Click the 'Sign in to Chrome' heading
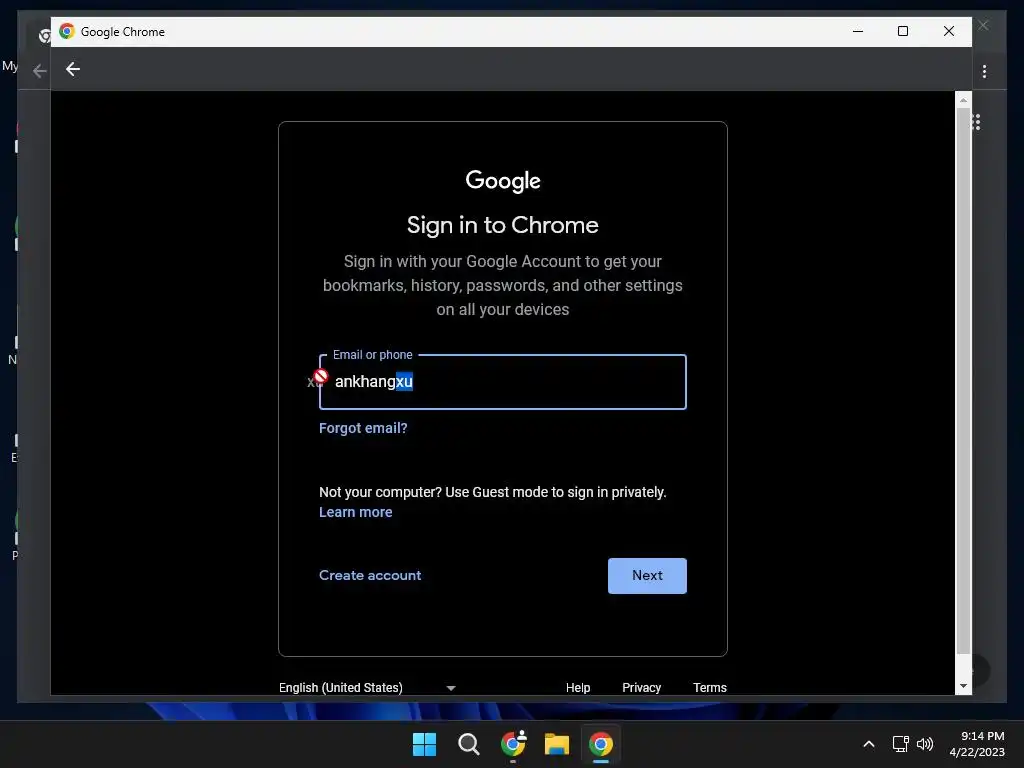The width and height of the screenshot is (1024, 768). [503, 225]
